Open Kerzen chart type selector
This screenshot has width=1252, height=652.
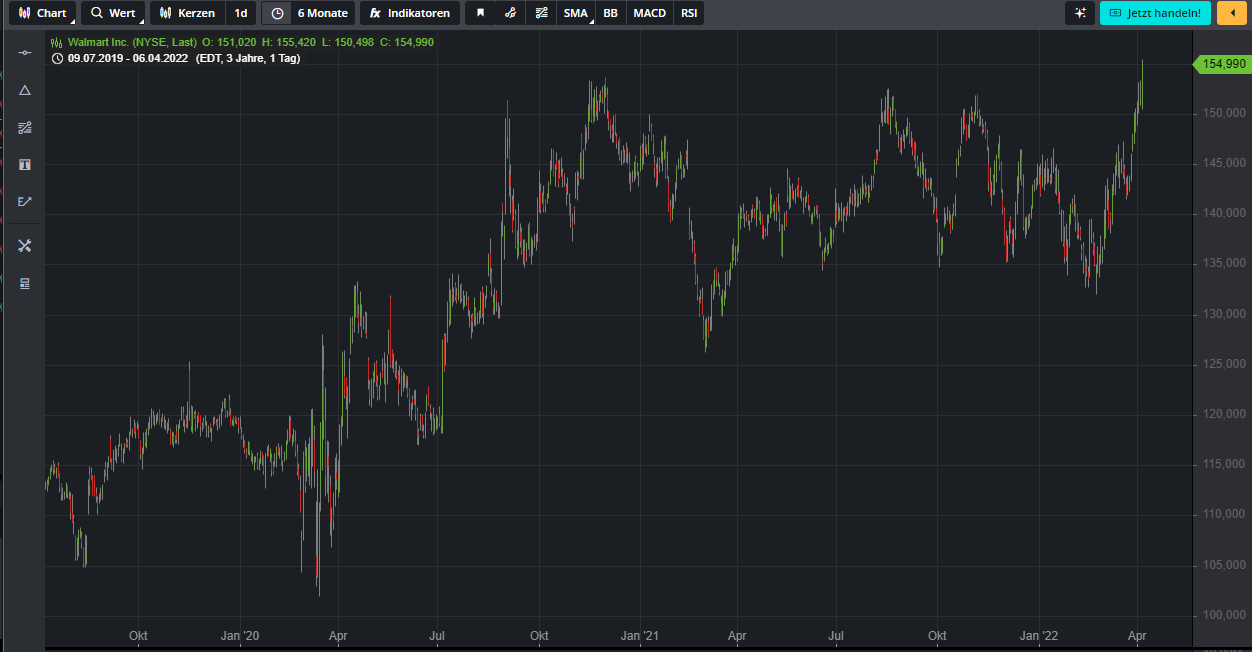click(187, 13)
